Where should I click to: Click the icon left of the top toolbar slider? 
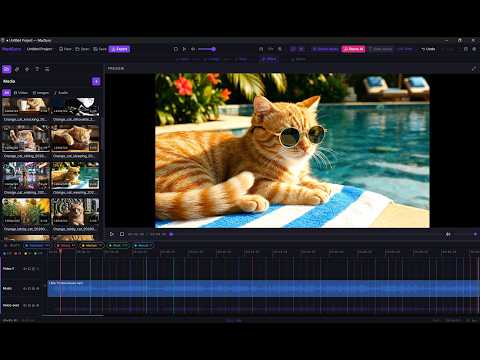tap(193, 49)
